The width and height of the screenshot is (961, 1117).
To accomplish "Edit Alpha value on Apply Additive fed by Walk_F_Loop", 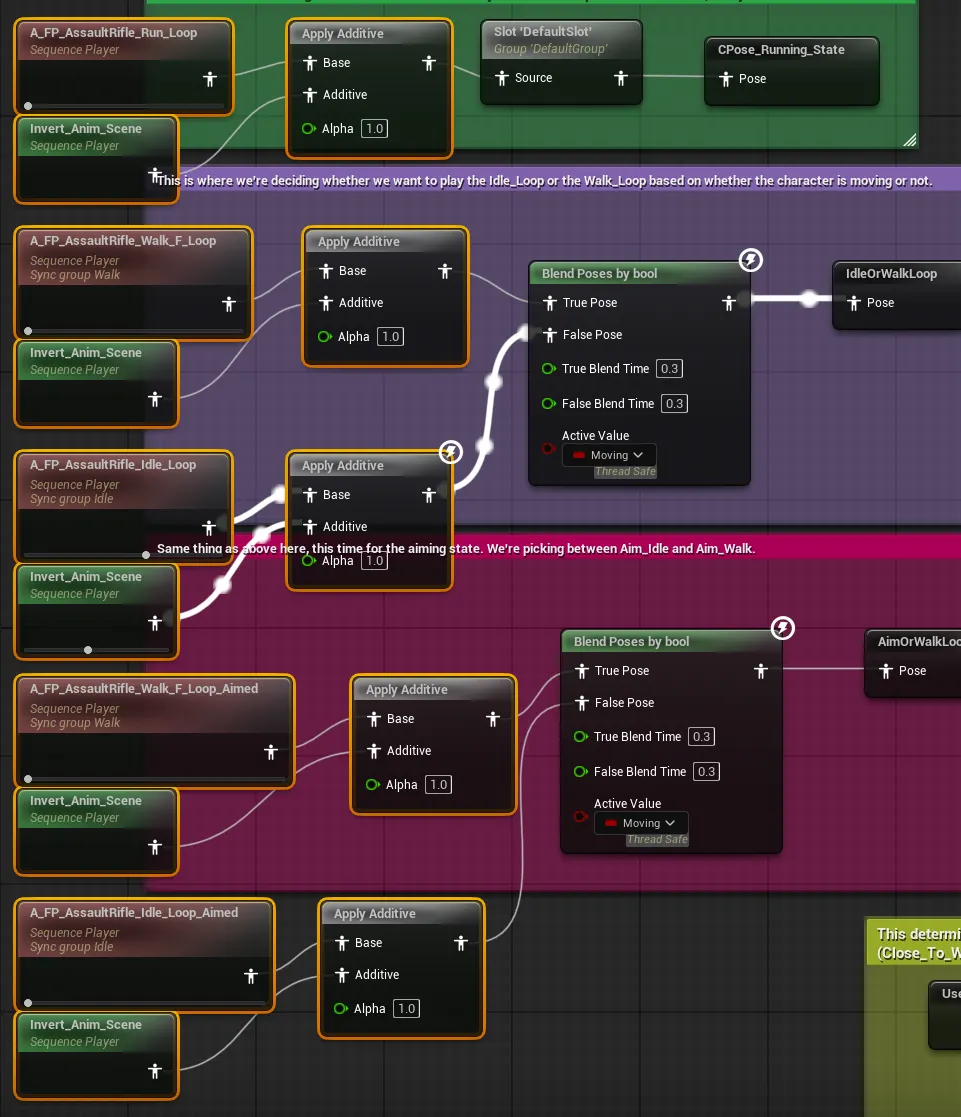I will (x=390, y=337).
